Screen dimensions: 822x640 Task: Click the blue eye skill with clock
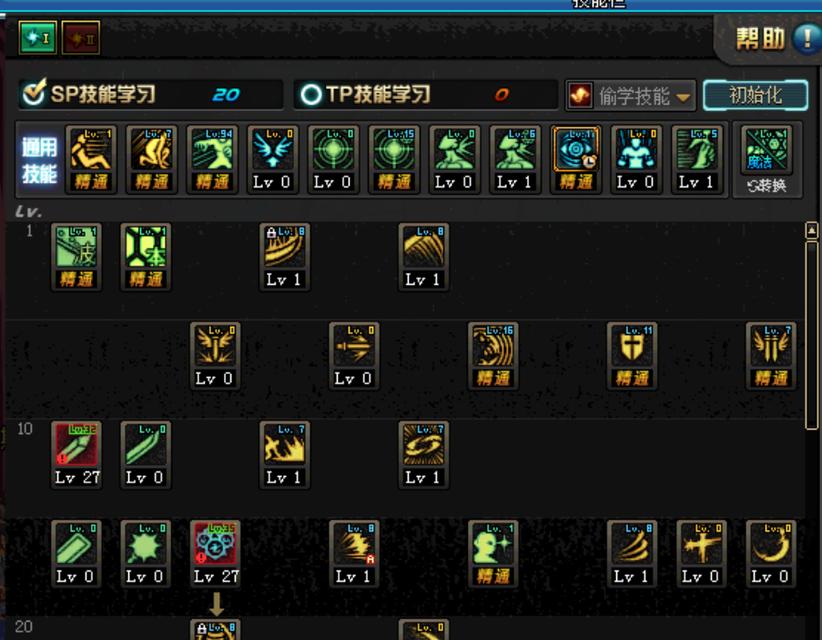click(576, 159)
